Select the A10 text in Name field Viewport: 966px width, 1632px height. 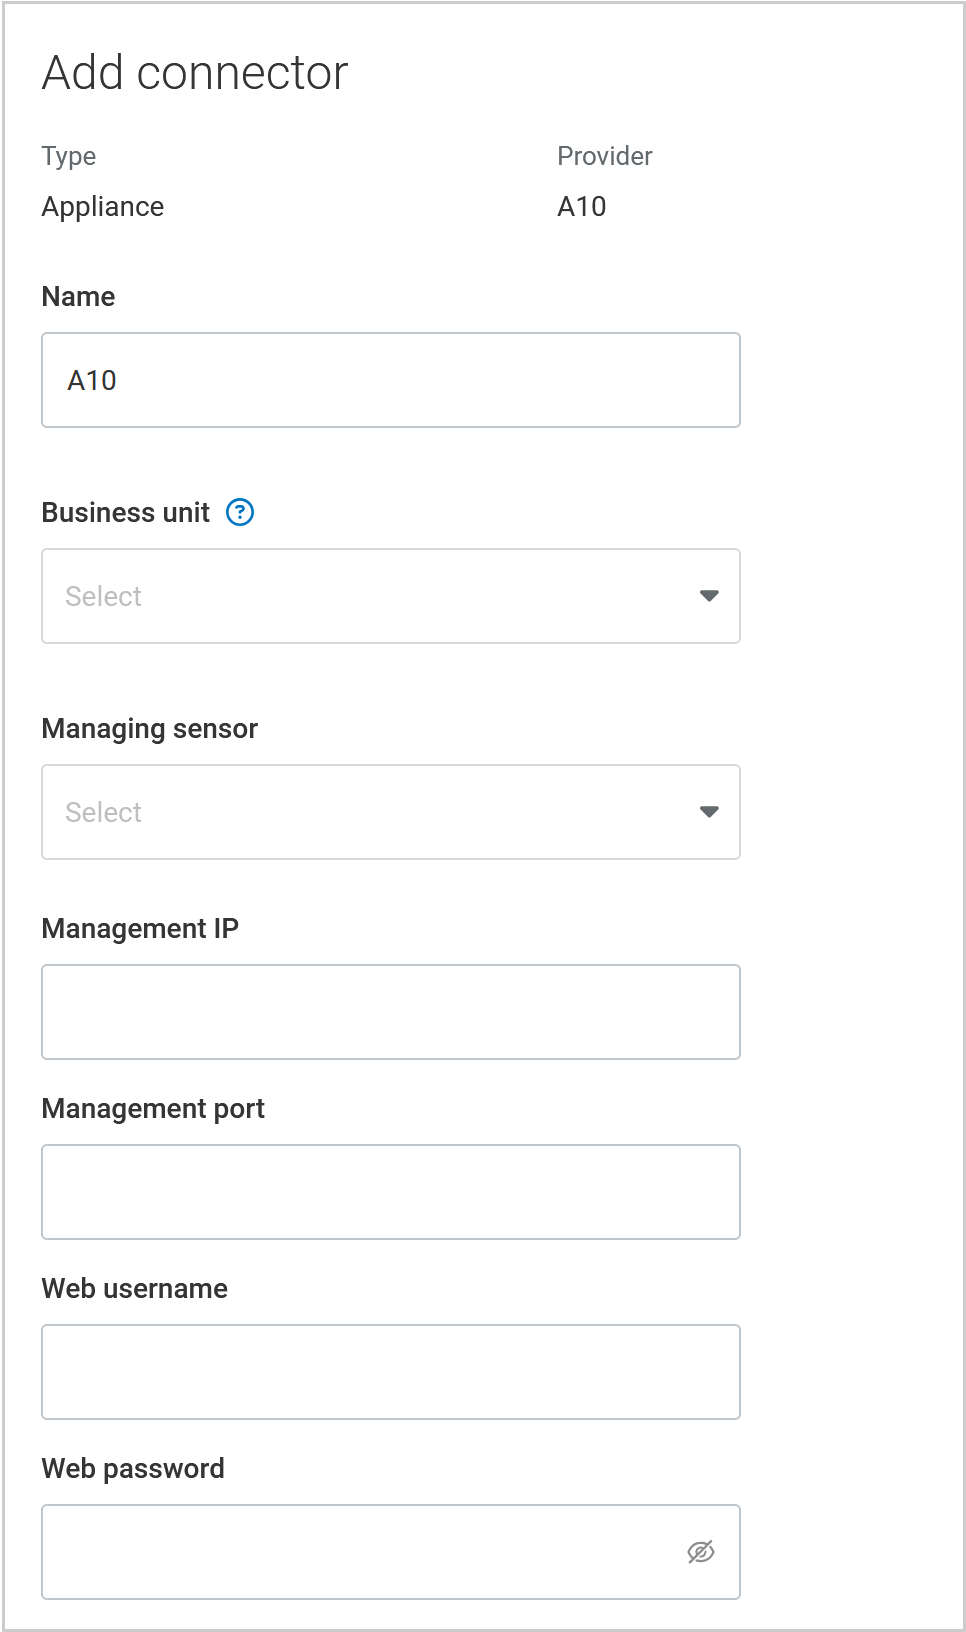92,380
